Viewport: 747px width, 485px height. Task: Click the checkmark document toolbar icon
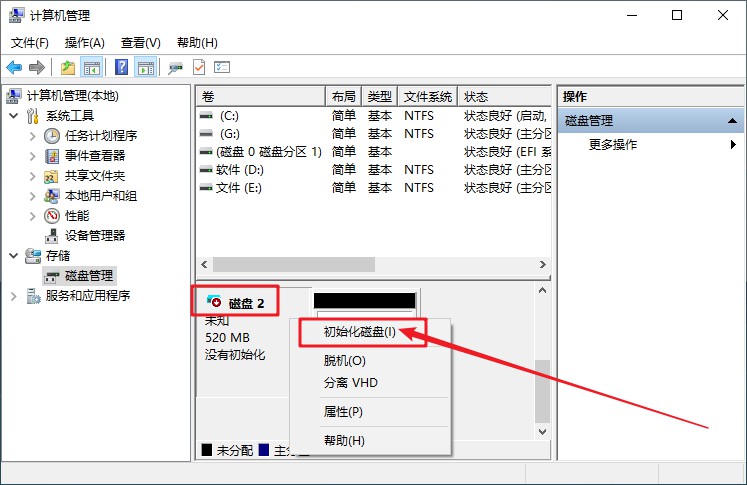pyautogui.click(x=199, y=67)
